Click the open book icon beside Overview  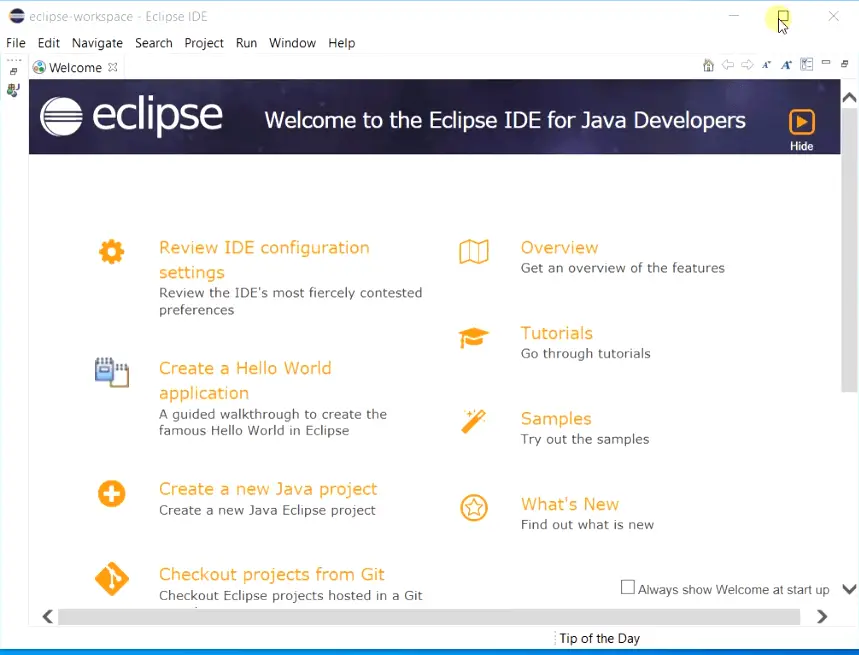click(x=474, y=252)
